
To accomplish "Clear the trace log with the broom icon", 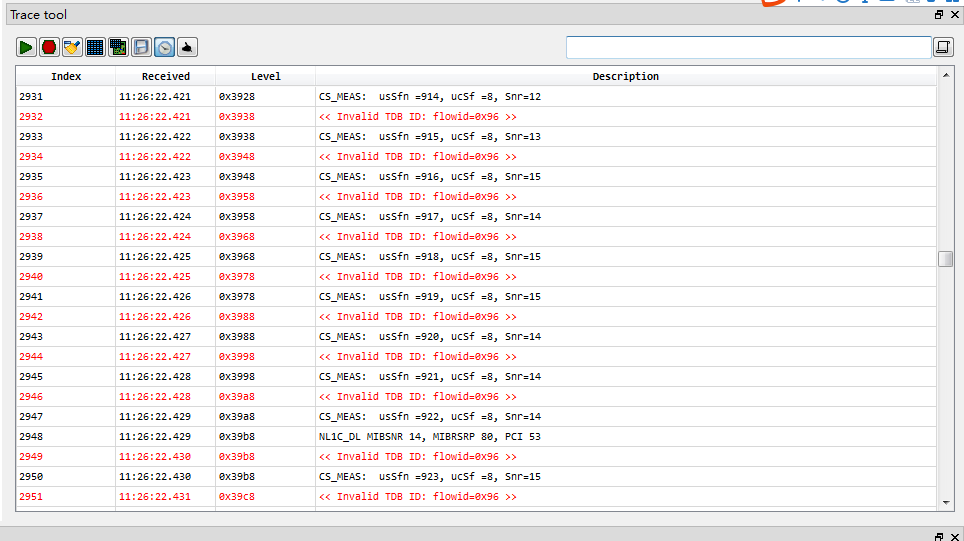I will (72, 47).
